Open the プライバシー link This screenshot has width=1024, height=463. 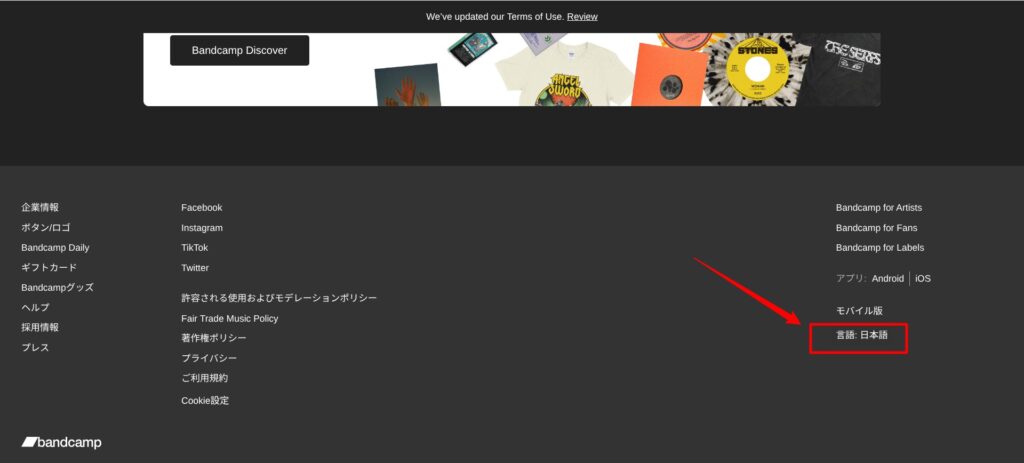[x=209, y=359]
